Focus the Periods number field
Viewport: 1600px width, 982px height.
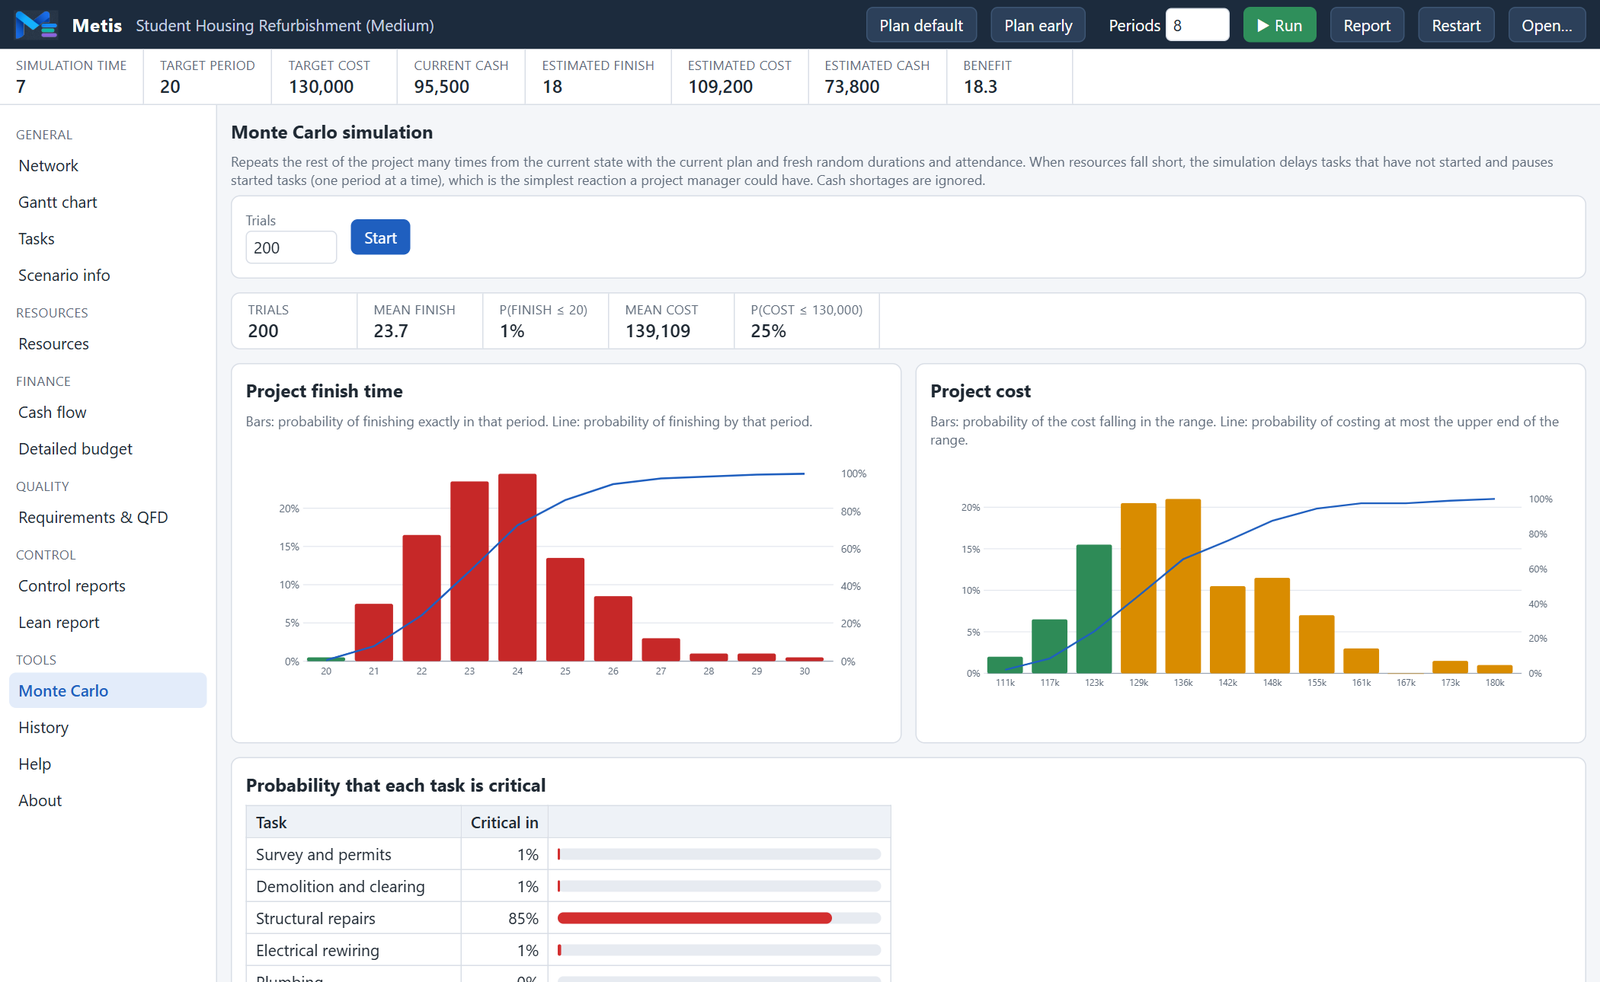tap(1197, 25)
